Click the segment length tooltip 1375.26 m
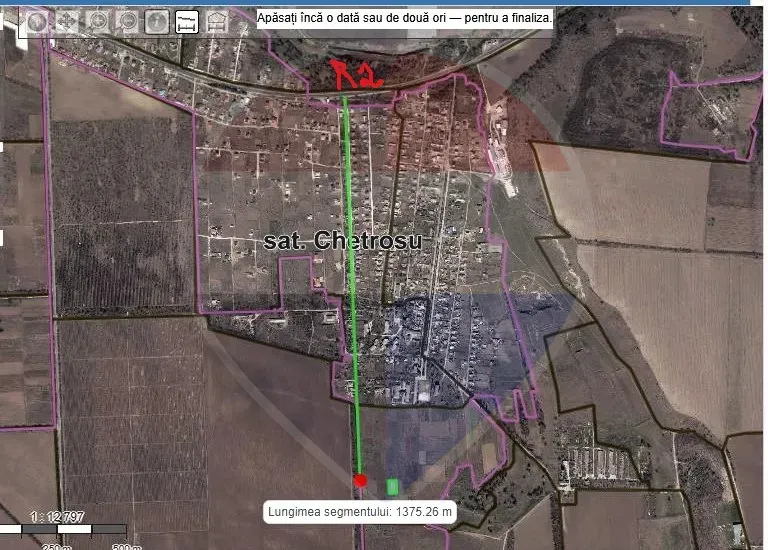 coord(361,512)
